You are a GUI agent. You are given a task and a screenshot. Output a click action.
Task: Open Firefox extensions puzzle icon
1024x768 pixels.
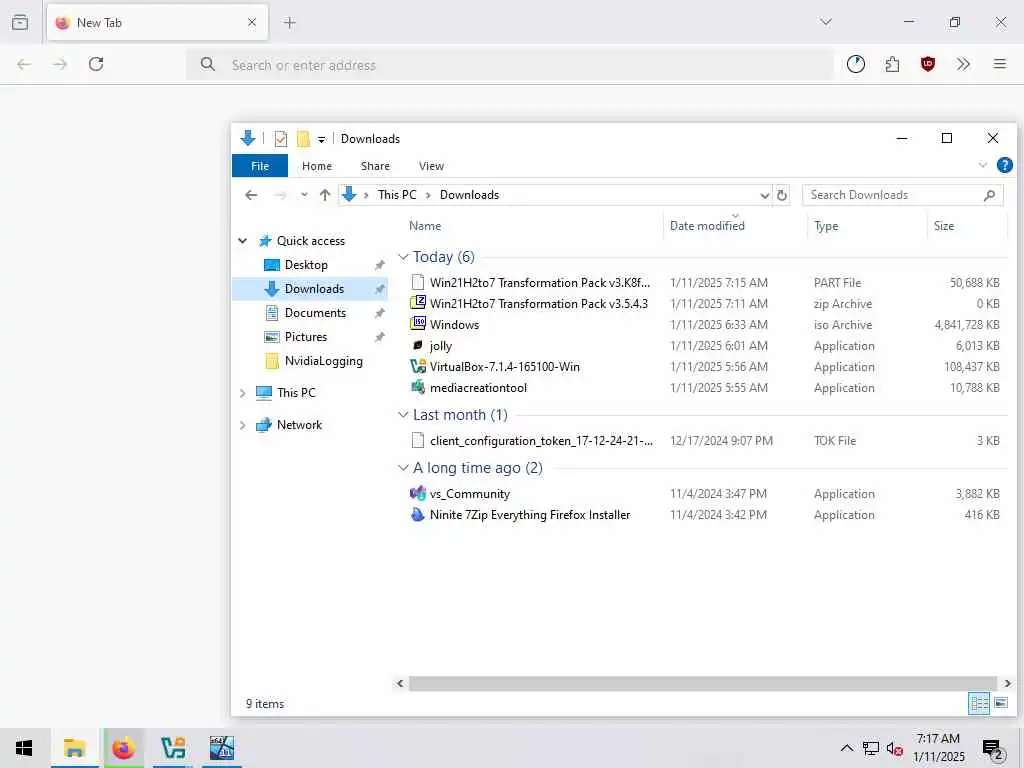(x=892, y=64)
